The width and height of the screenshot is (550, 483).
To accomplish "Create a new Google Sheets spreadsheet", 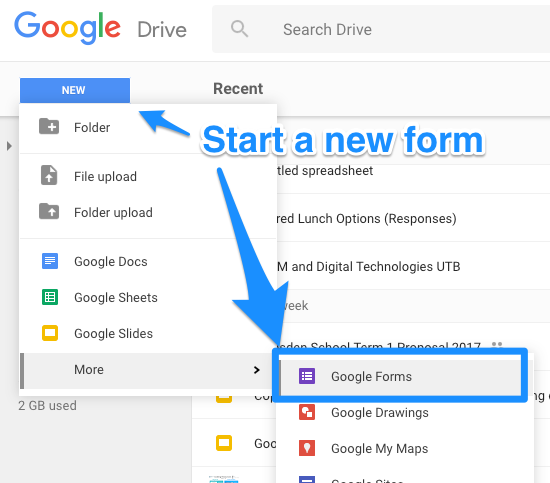I will (148, 298).
